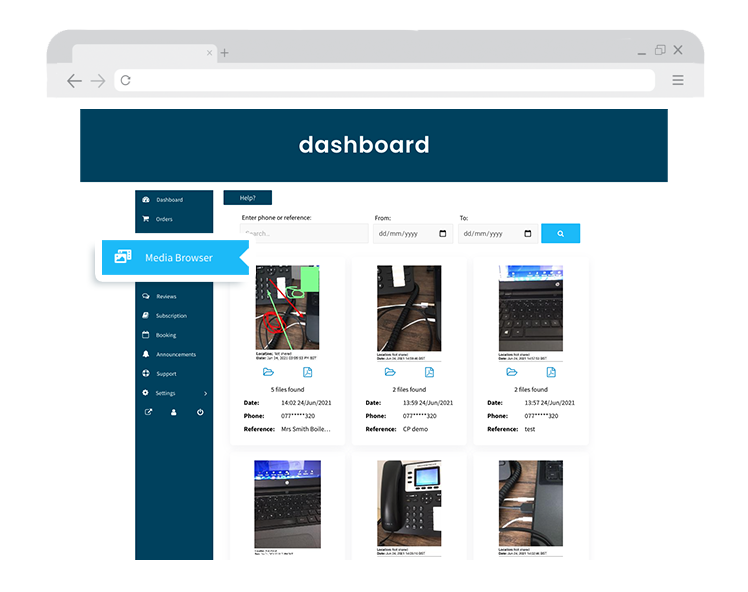This screenshot has height=592, width=748.
Task: Click the browser reload icon
Action: pos(125,80)
